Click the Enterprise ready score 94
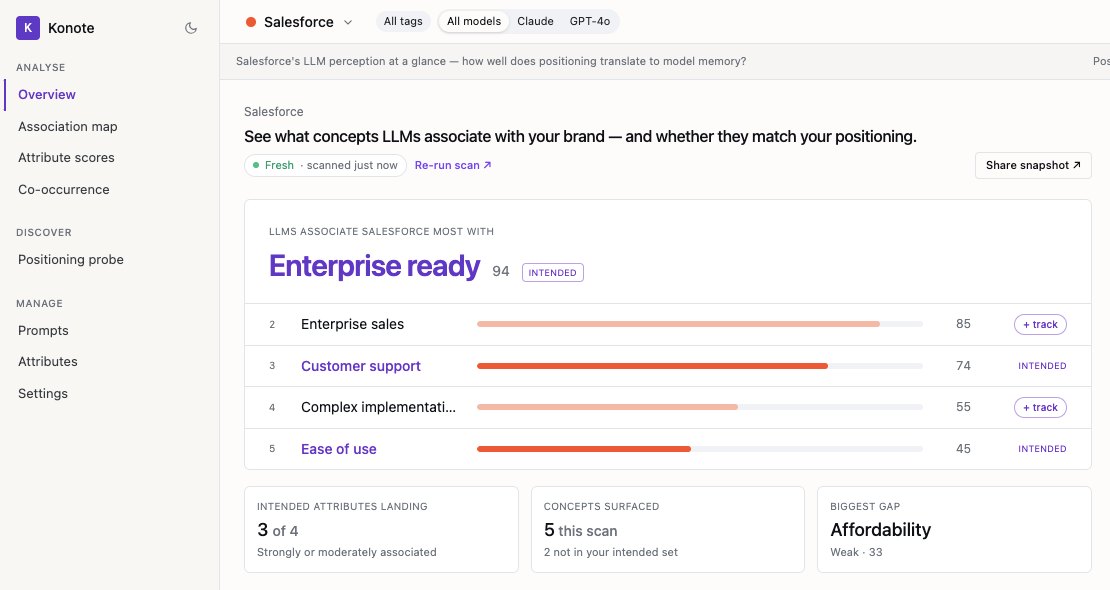Image resolution: width=1110 pixels, height=590 pixels. pos(500,271)
